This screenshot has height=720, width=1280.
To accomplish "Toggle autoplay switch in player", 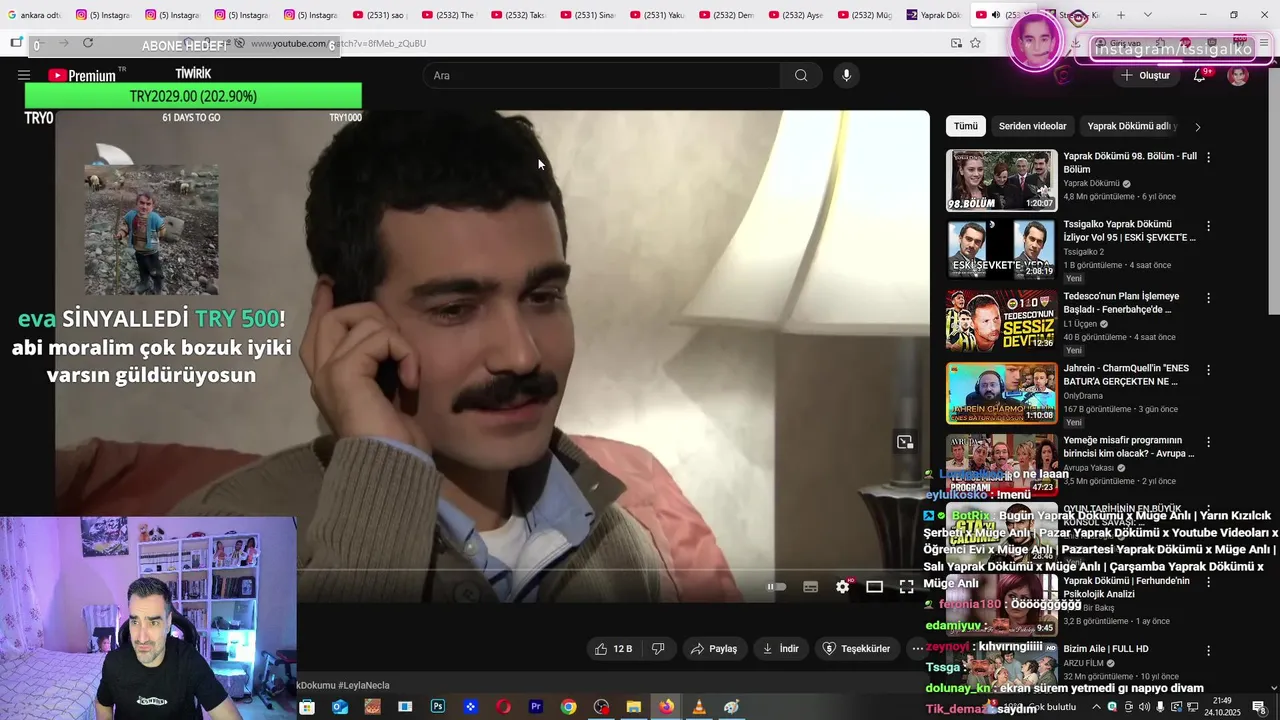I will pyautogui.click(x=777, y=587).
